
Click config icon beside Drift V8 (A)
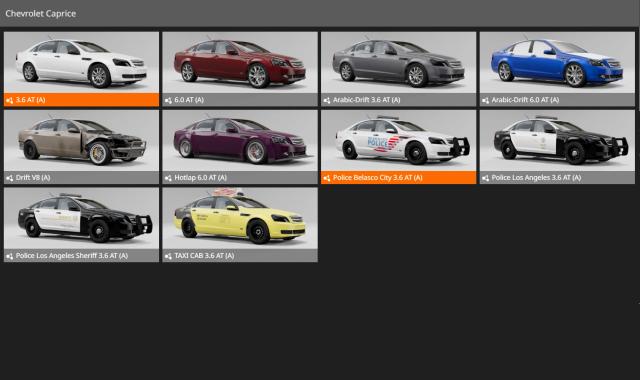coord(9,178)
